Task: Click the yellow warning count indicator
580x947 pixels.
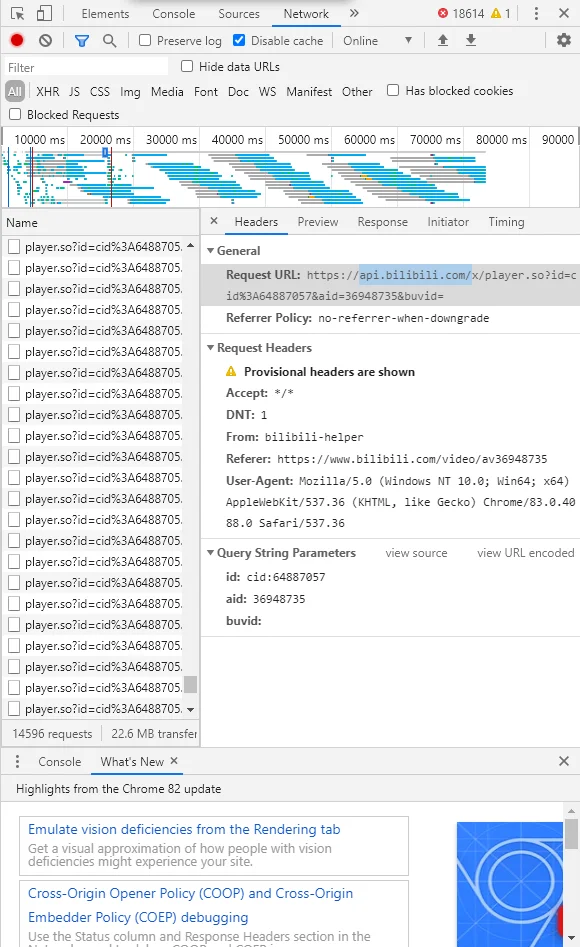Action: (501, 13)
